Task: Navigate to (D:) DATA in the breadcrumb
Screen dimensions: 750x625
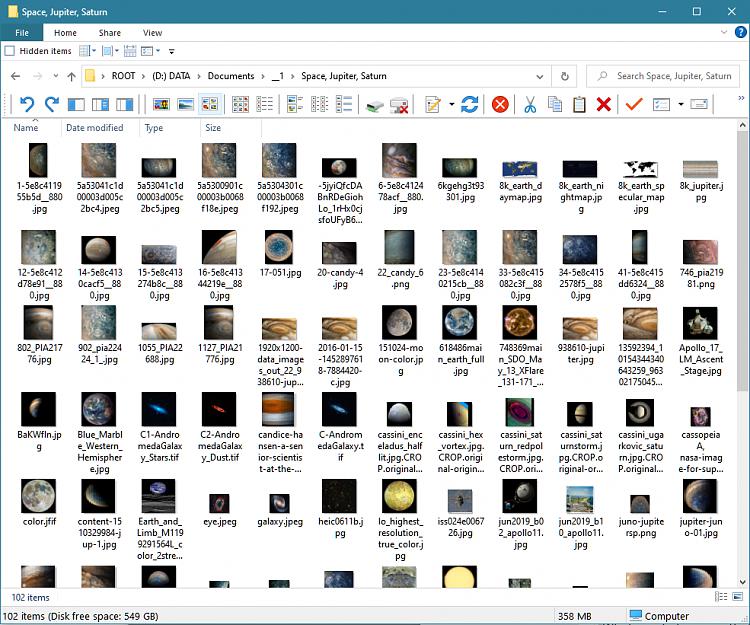Action: [171, 76]
